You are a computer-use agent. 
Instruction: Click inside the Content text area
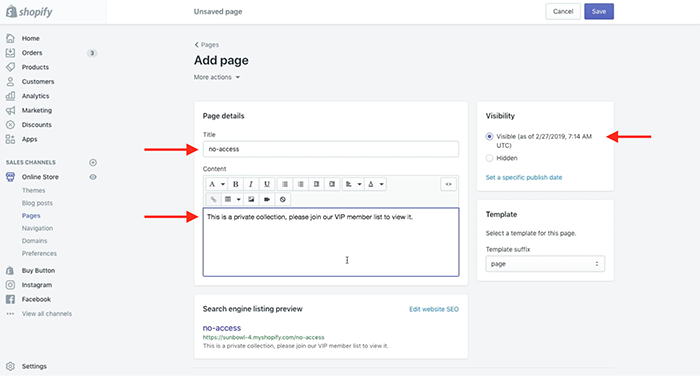(x=331, y=242)
